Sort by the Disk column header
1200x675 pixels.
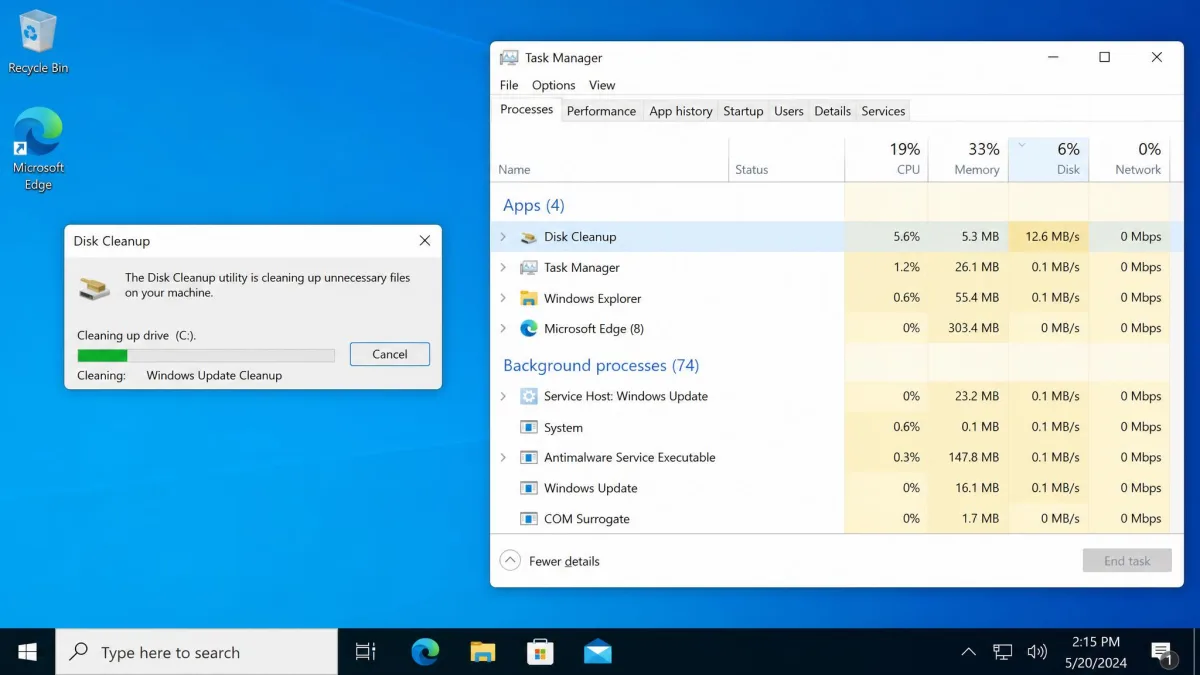[1049, 159]
